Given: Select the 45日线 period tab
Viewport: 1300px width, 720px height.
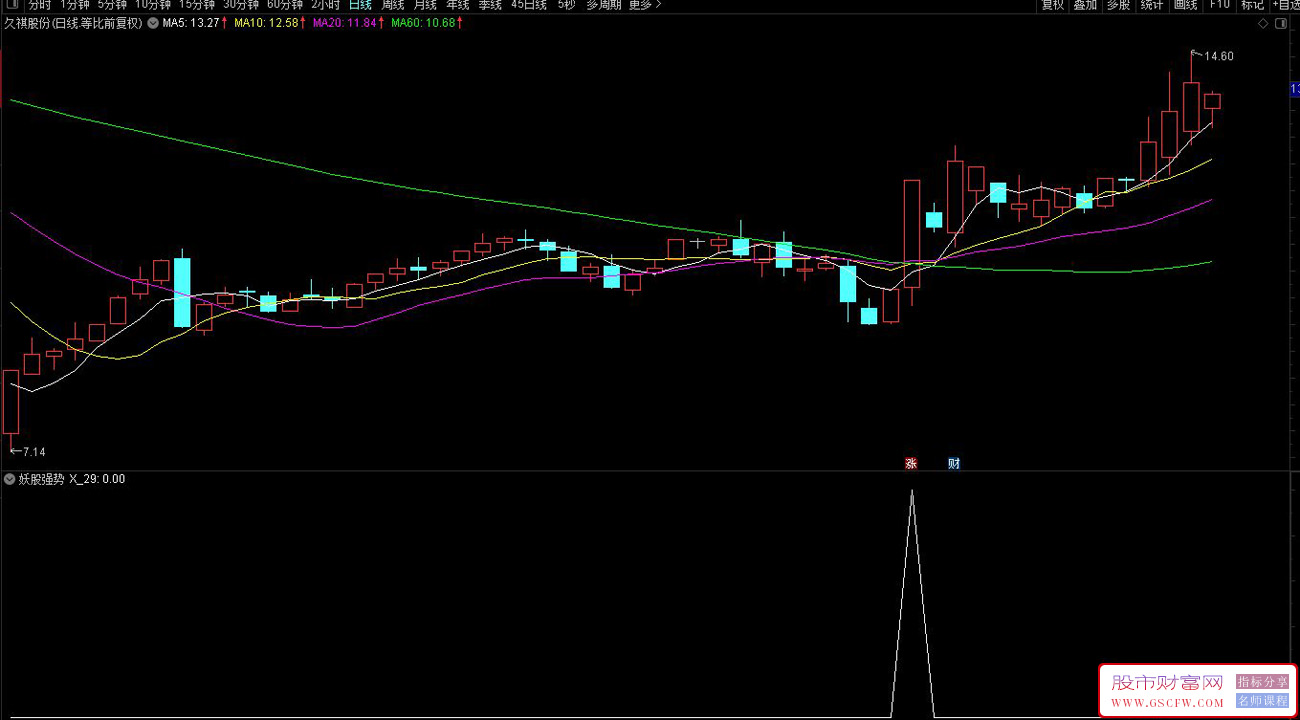Looking at the screenshot, I should click(529, 5).
